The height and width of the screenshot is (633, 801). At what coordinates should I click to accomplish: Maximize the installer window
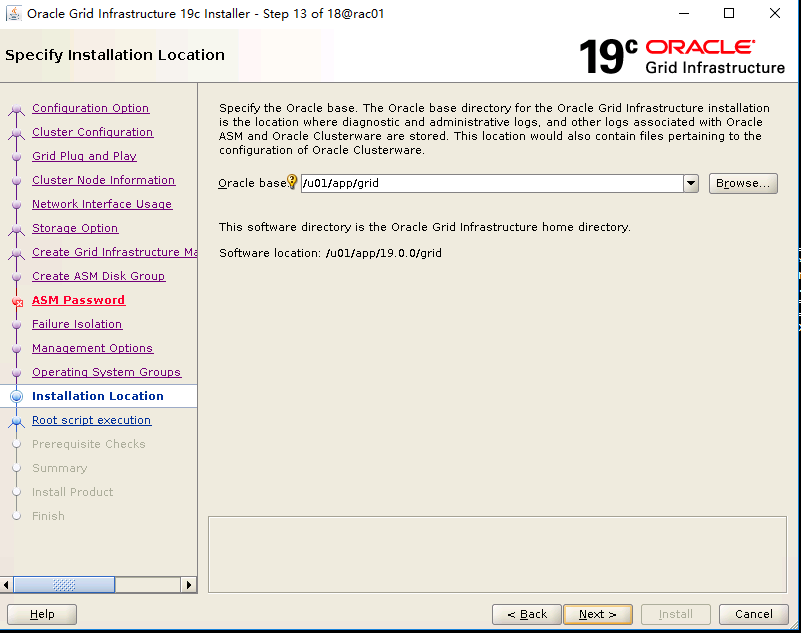[x=729, y=13]
